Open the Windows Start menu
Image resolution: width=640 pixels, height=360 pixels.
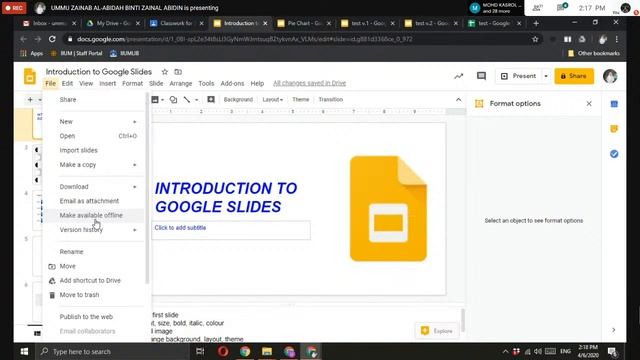coord(24,351)
